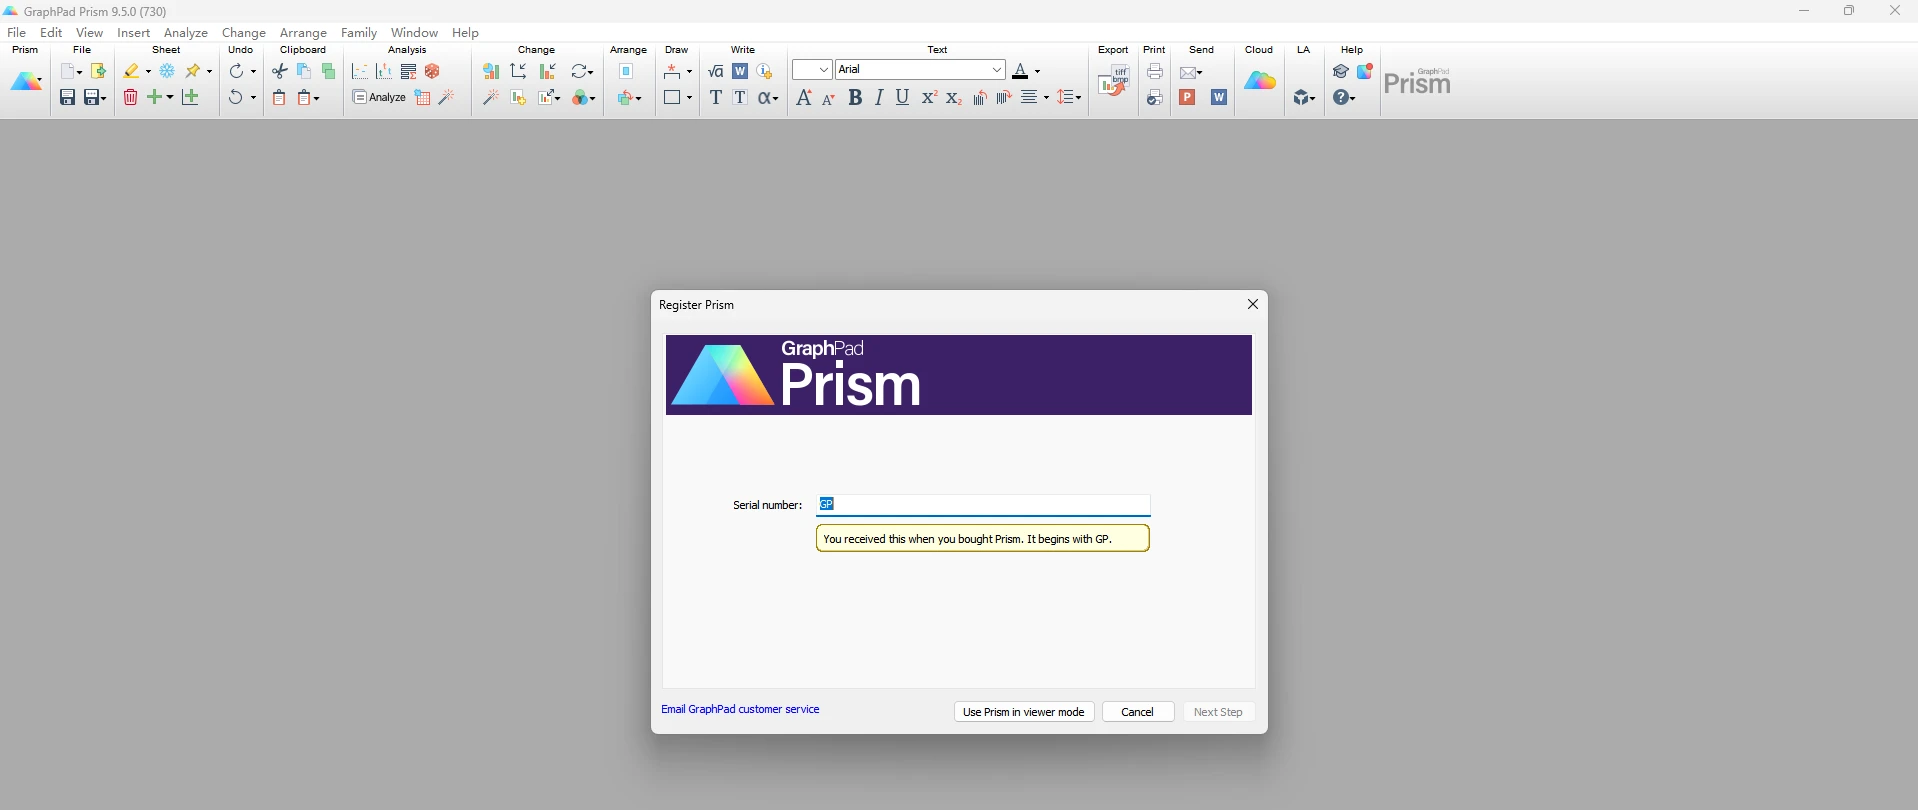Expand the new file dropdown arrow
Viewport: 1918px width, 810px height.
click(80, 72)
